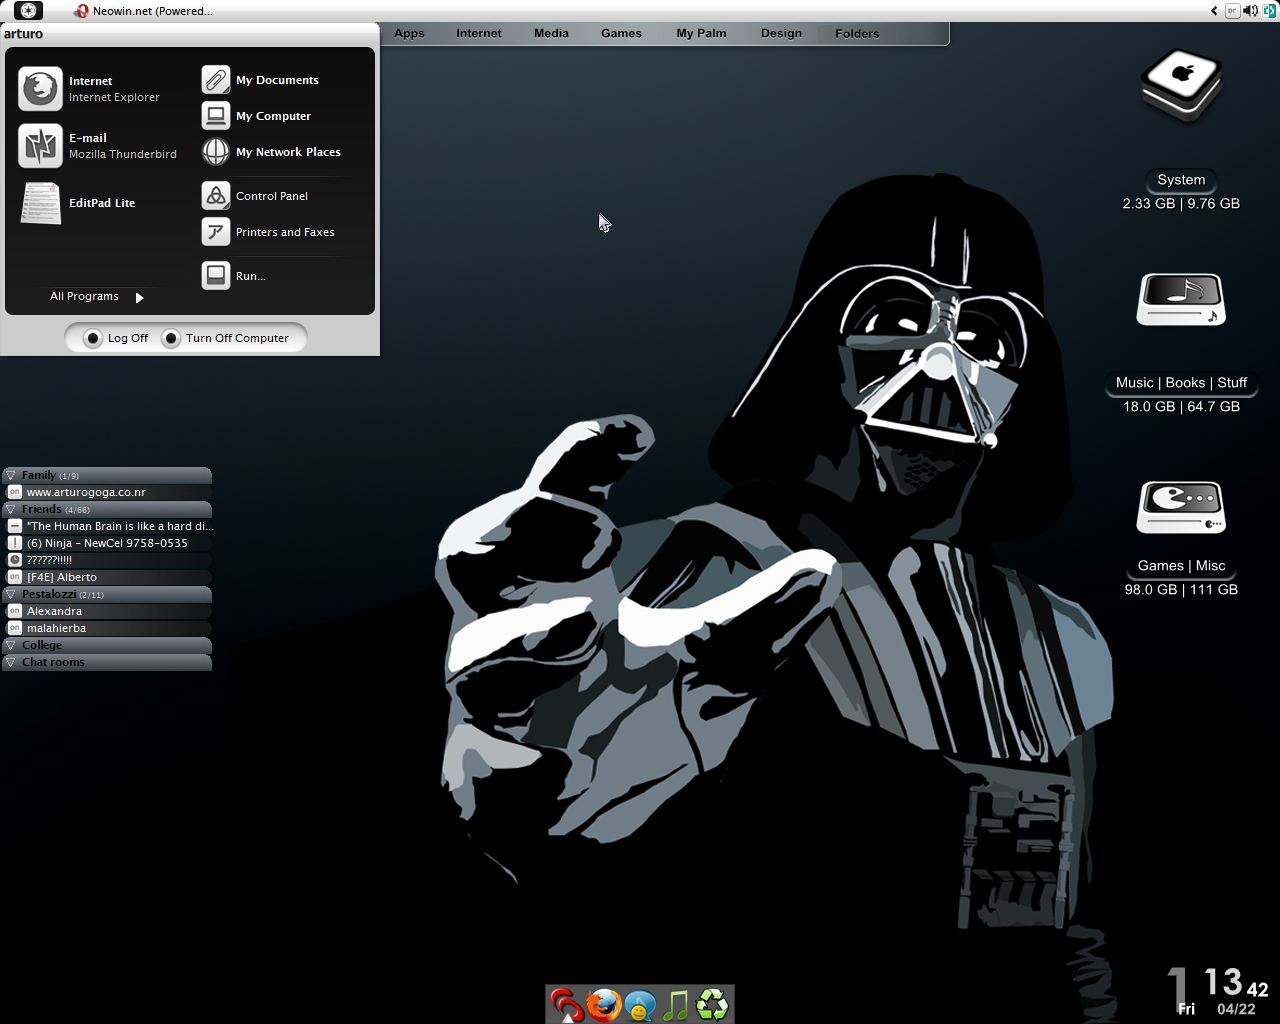Click the All Programs label
Screen dimensions: 1280x1024
(84, 297)
